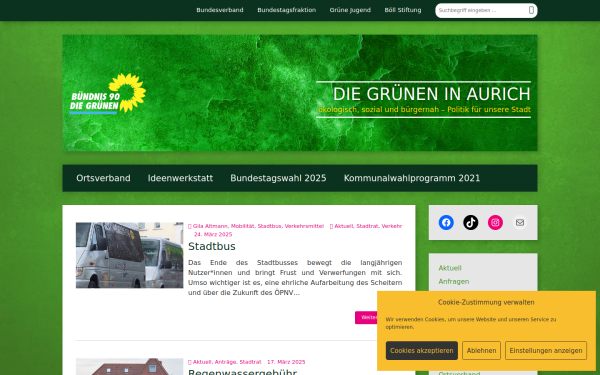600x375 pixels.
Task: Open the Bundesverband link
Action: [220, 10]
